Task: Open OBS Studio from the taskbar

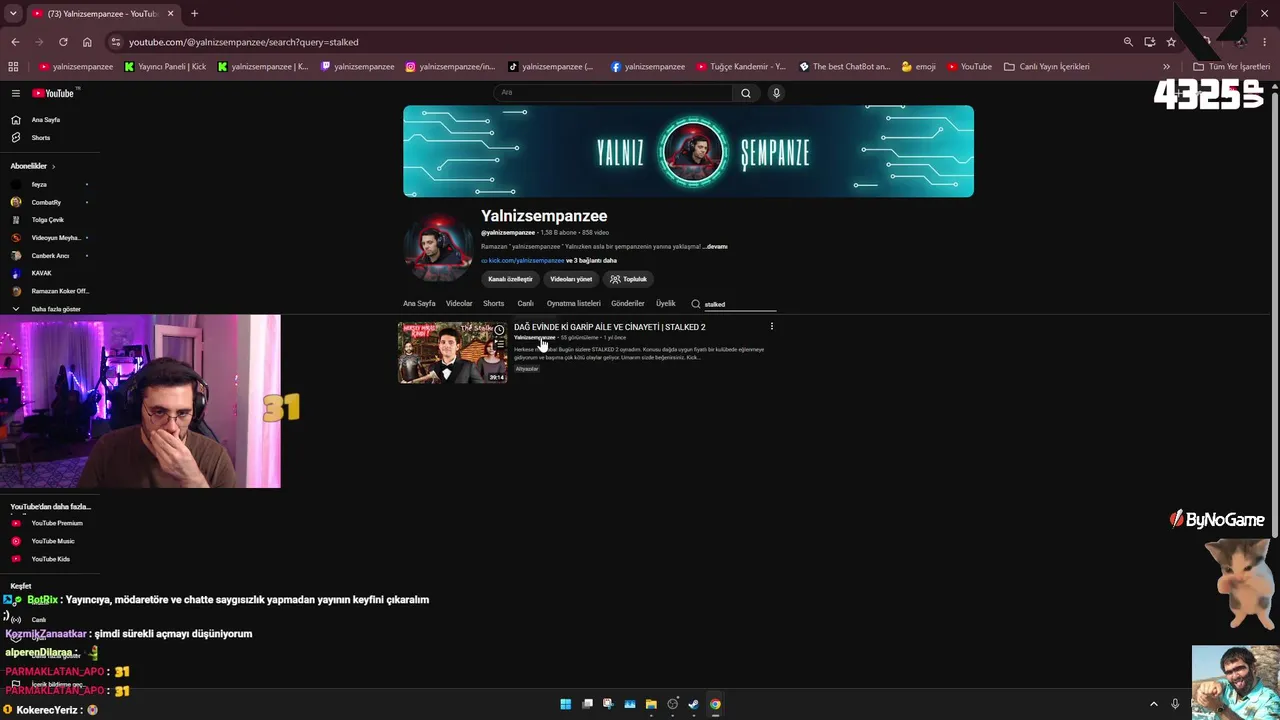Action: (672, 704)
